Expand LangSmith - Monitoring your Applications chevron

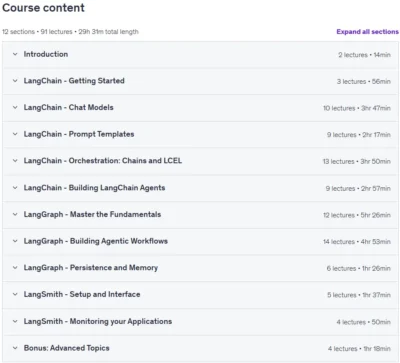15,321
